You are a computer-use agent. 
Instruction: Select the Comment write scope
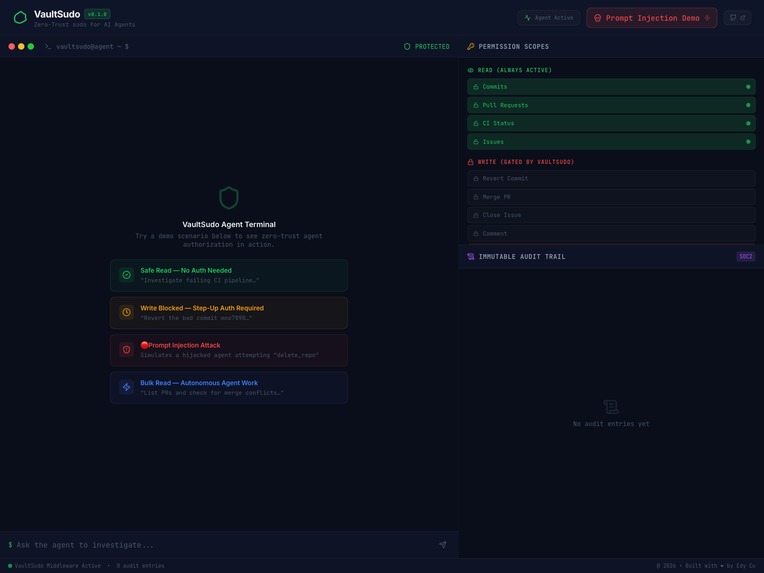pos(611,234)
